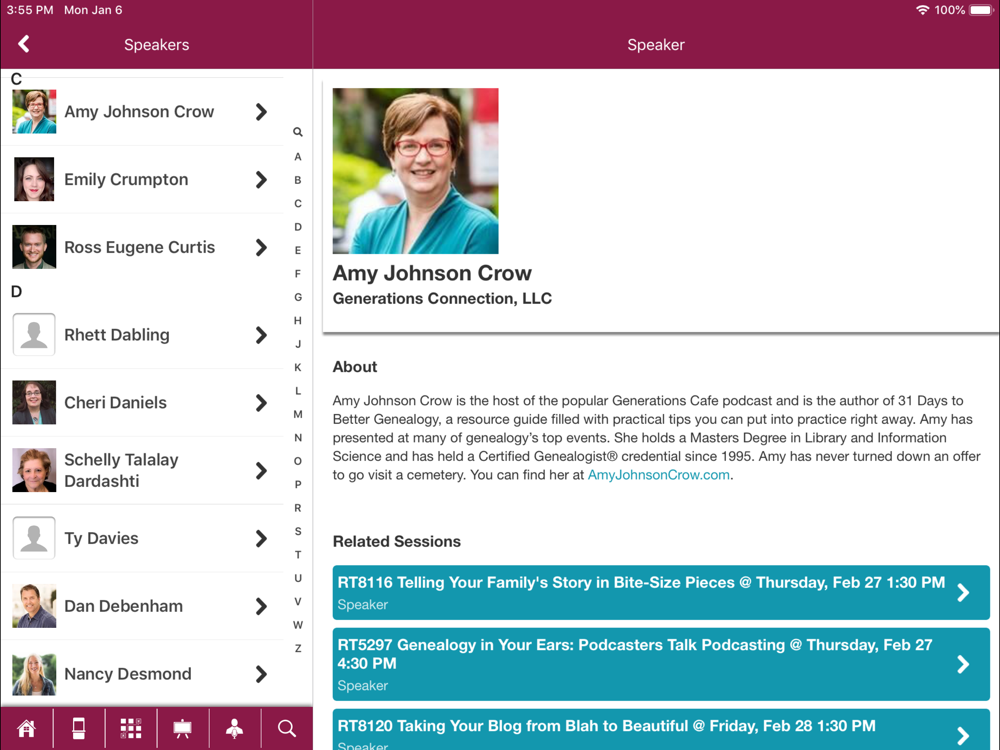The image size is (1000, 750).
Task: Select Emily Crumpton in speakers list
Action: click(143, 179)
